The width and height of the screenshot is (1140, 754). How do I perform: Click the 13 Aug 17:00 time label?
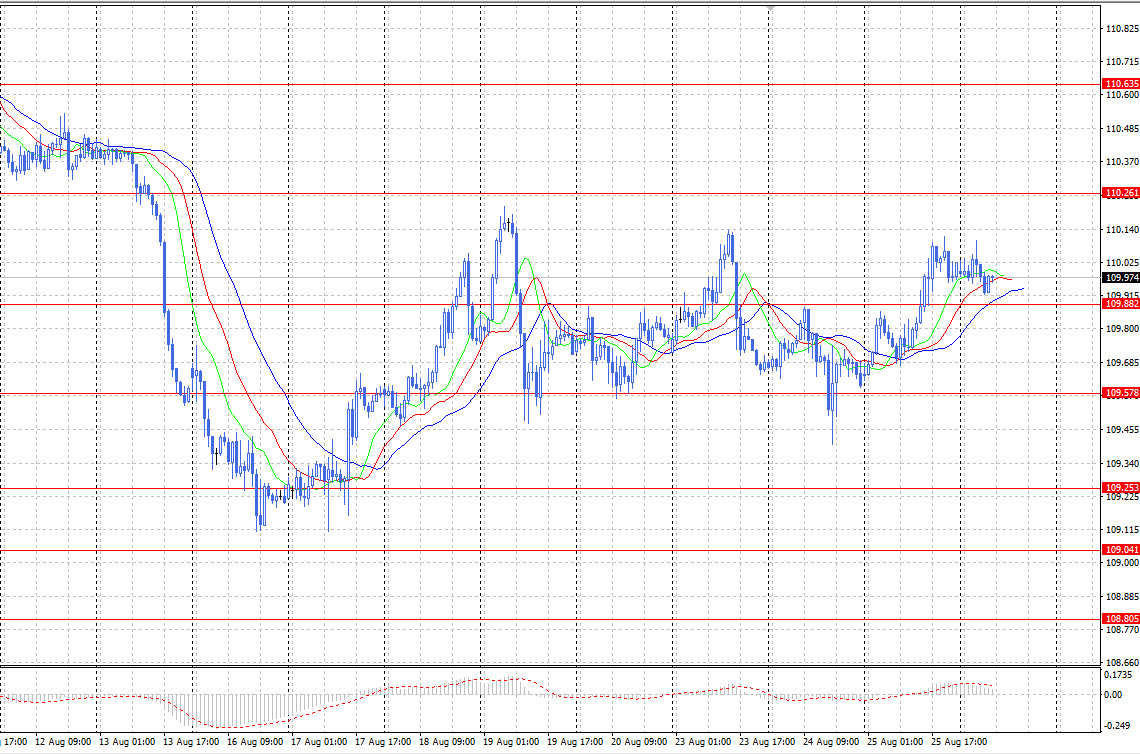(191, 742)
